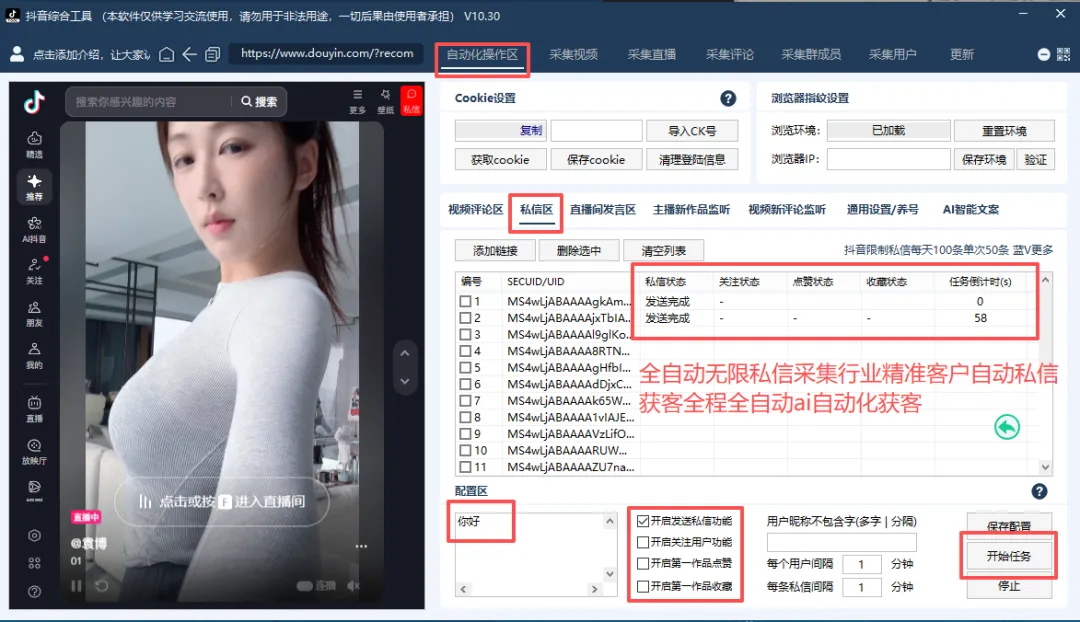
Task: Click the Cookie设置 help question mark icon
Action: [728, 98]
